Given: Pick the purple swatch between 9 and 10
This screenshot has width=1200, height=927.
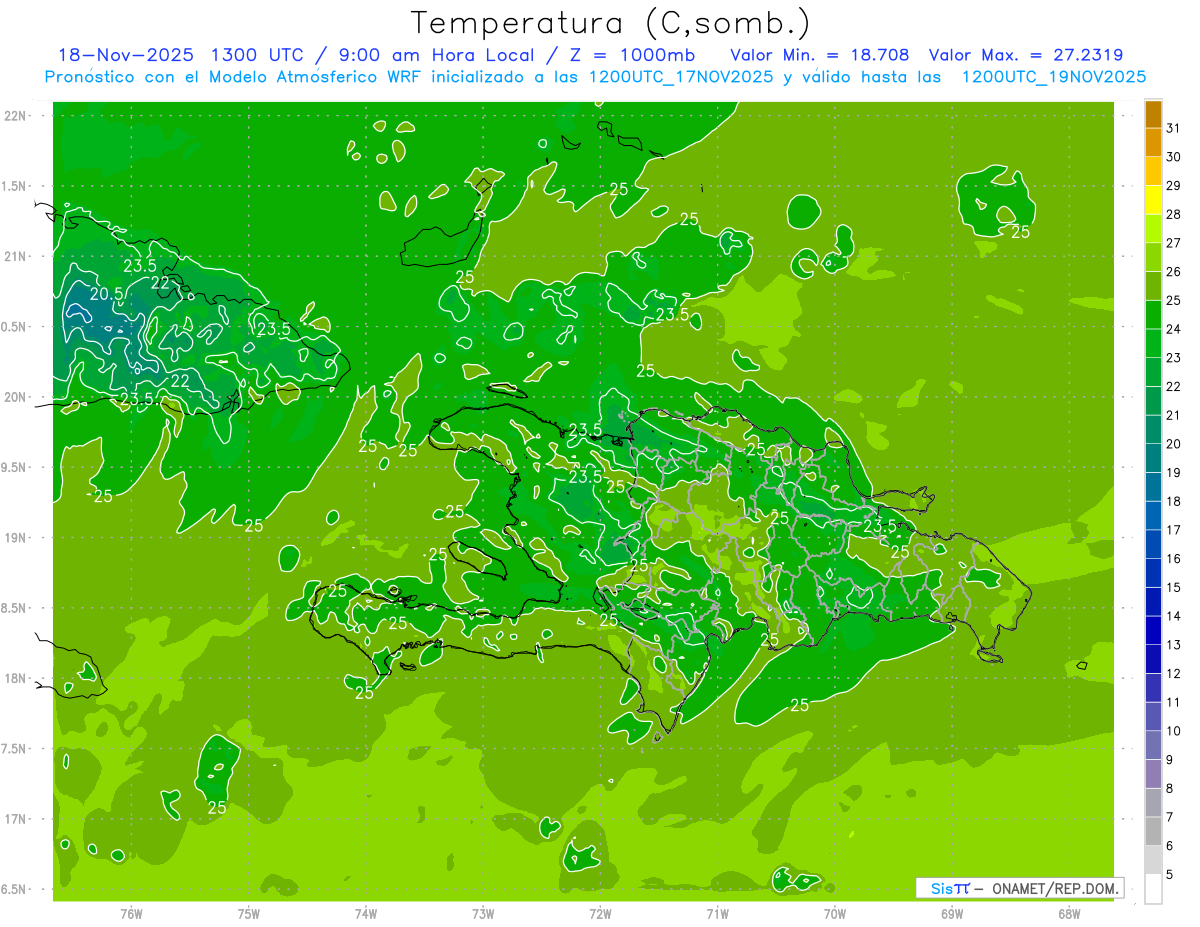Looking at the screenshot, I should [x=1154, y=746].
